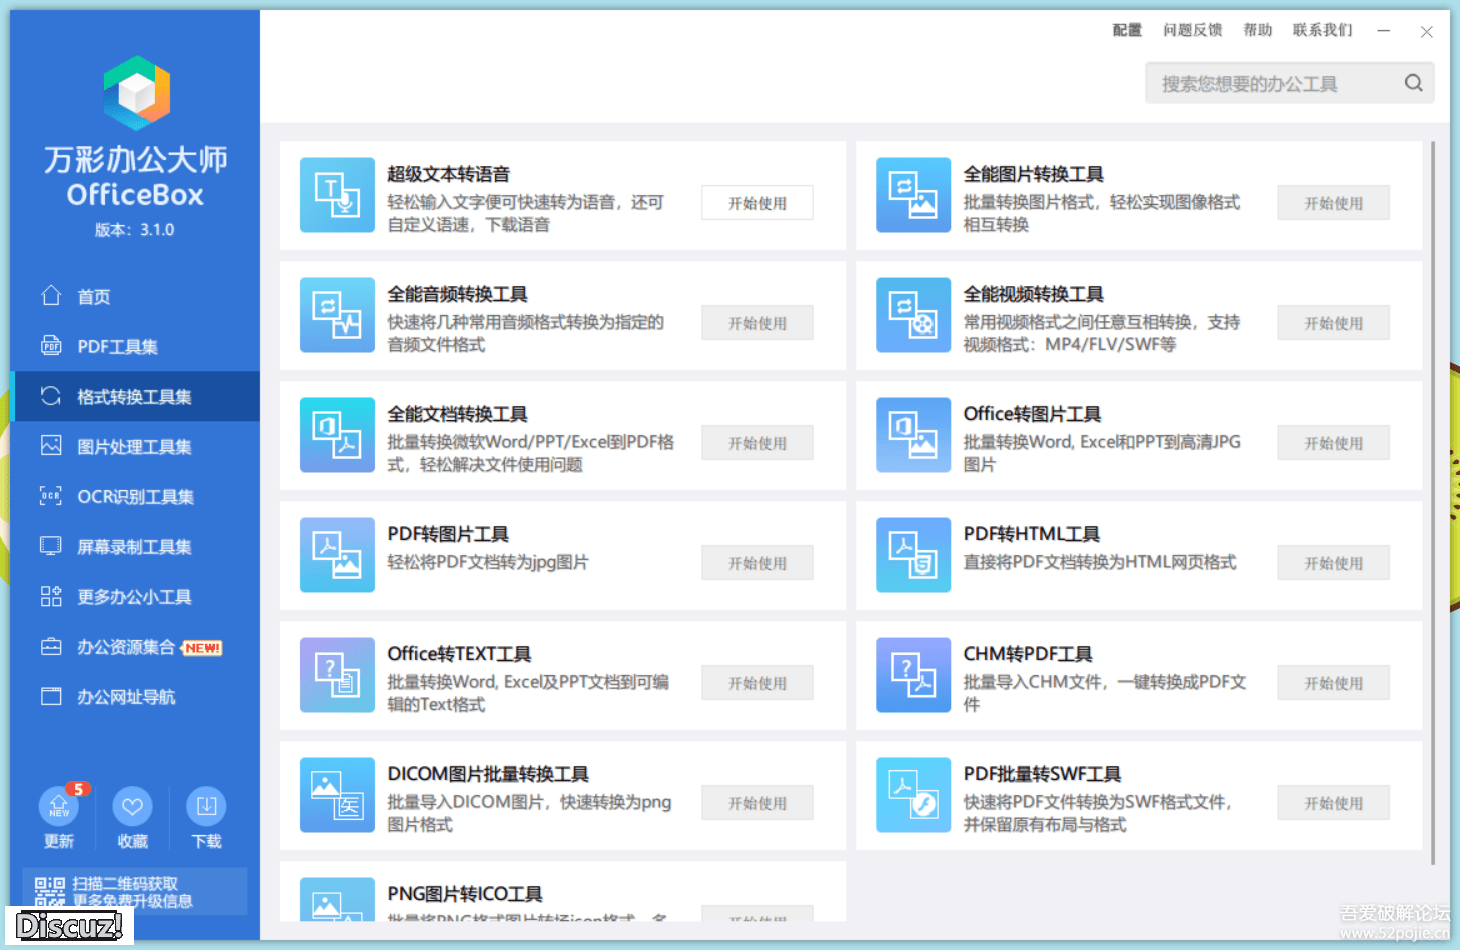Open 更新 with the 5 badge
This screenshot has width=1460, height=950.
(59, 806)
